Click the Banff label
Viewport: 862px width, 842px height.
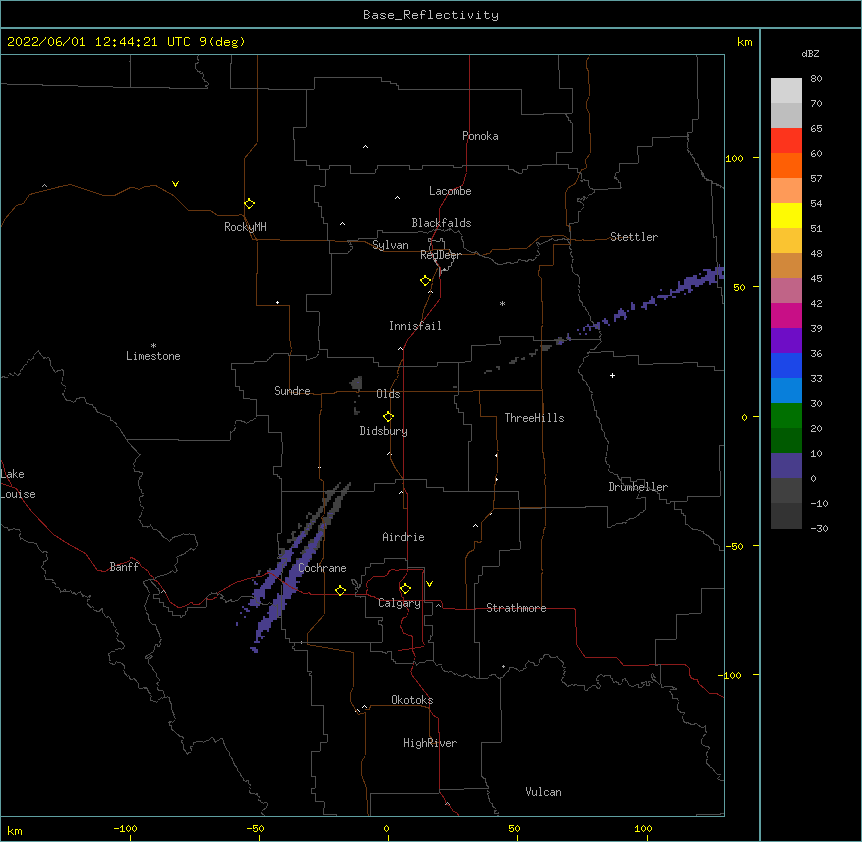click(124, 567)
